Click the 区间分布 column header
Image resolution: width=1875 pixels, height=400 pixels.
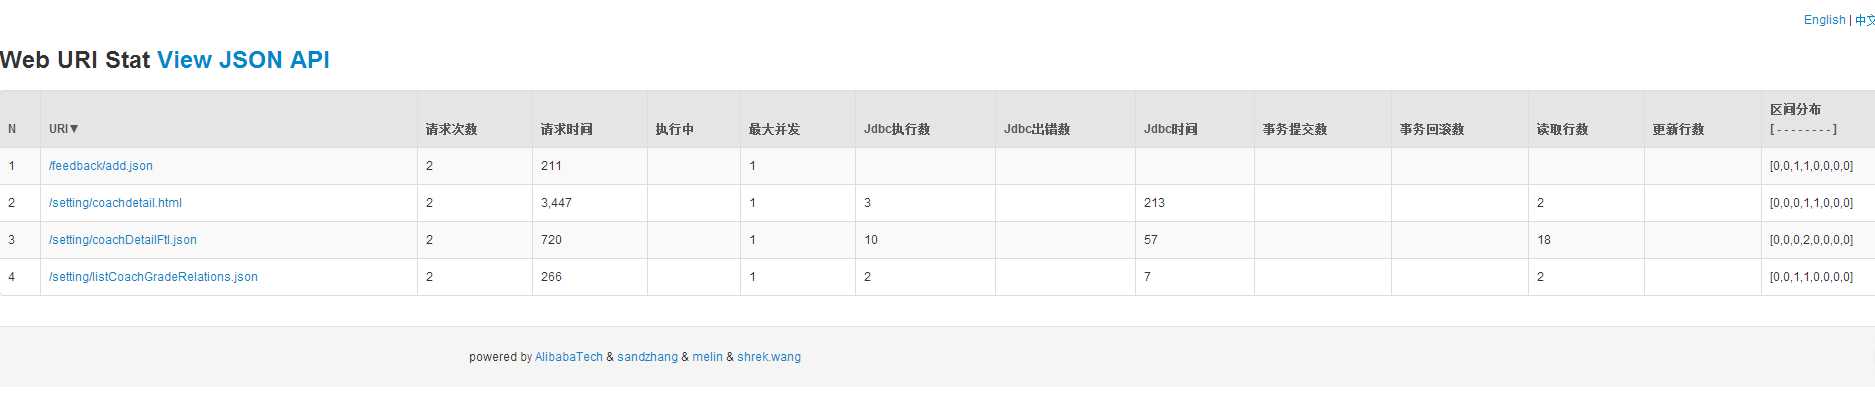(1795, 109)
